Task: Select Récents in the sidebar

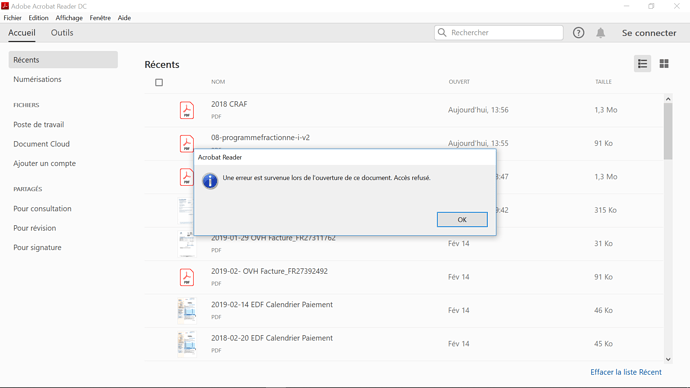Action: pos(63,60)
